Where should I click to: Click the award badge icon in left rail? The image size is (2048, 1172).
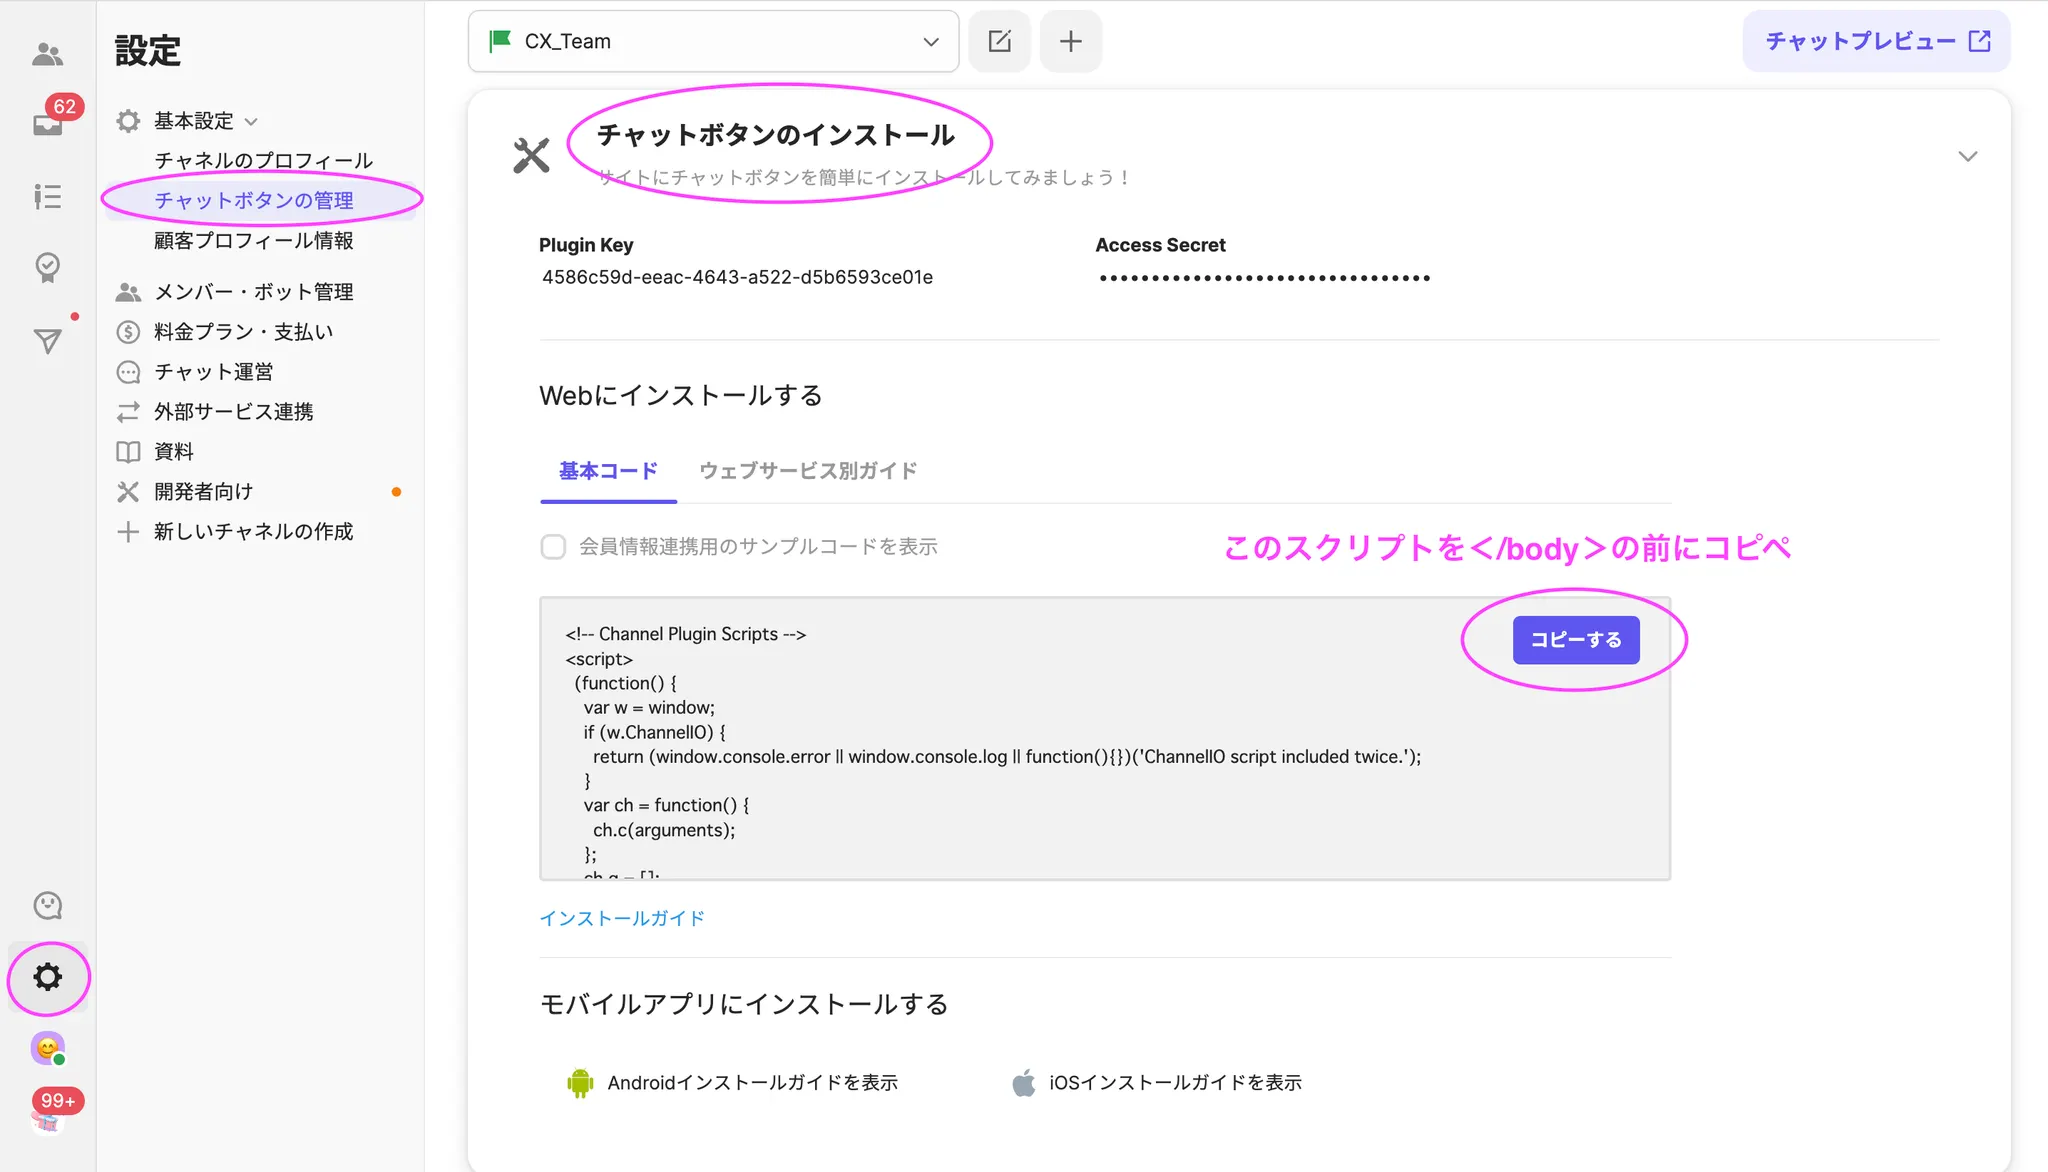coord(47,267)
